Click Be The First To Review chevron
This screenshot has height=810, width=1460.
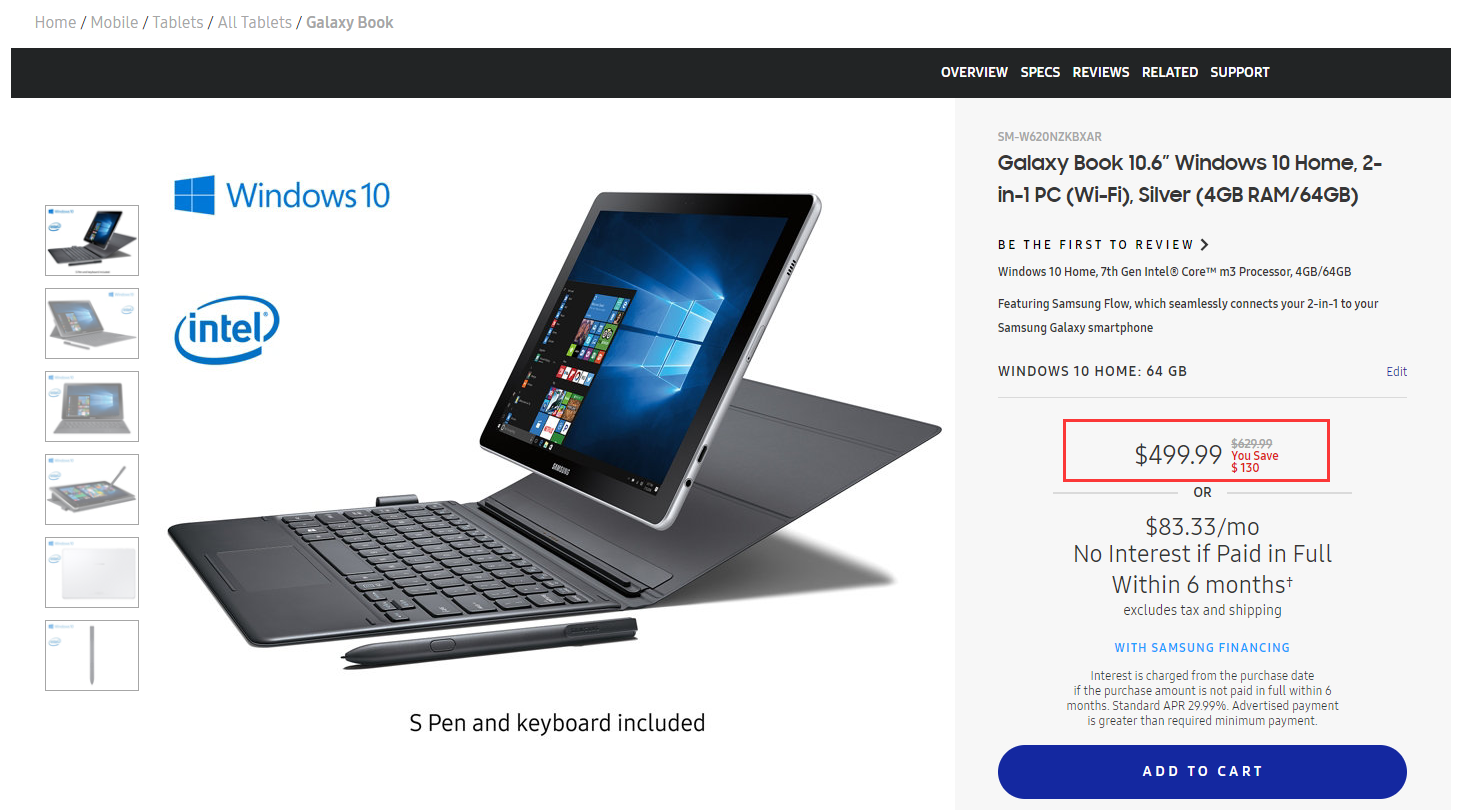click(1204, 245)
